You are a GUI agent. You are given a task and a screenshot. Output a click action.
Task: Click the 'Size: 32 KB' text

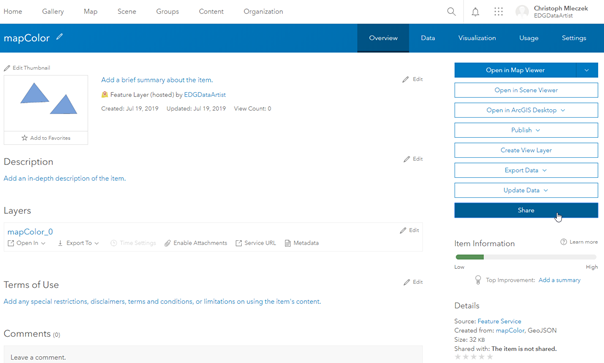(x=470, y=339)
